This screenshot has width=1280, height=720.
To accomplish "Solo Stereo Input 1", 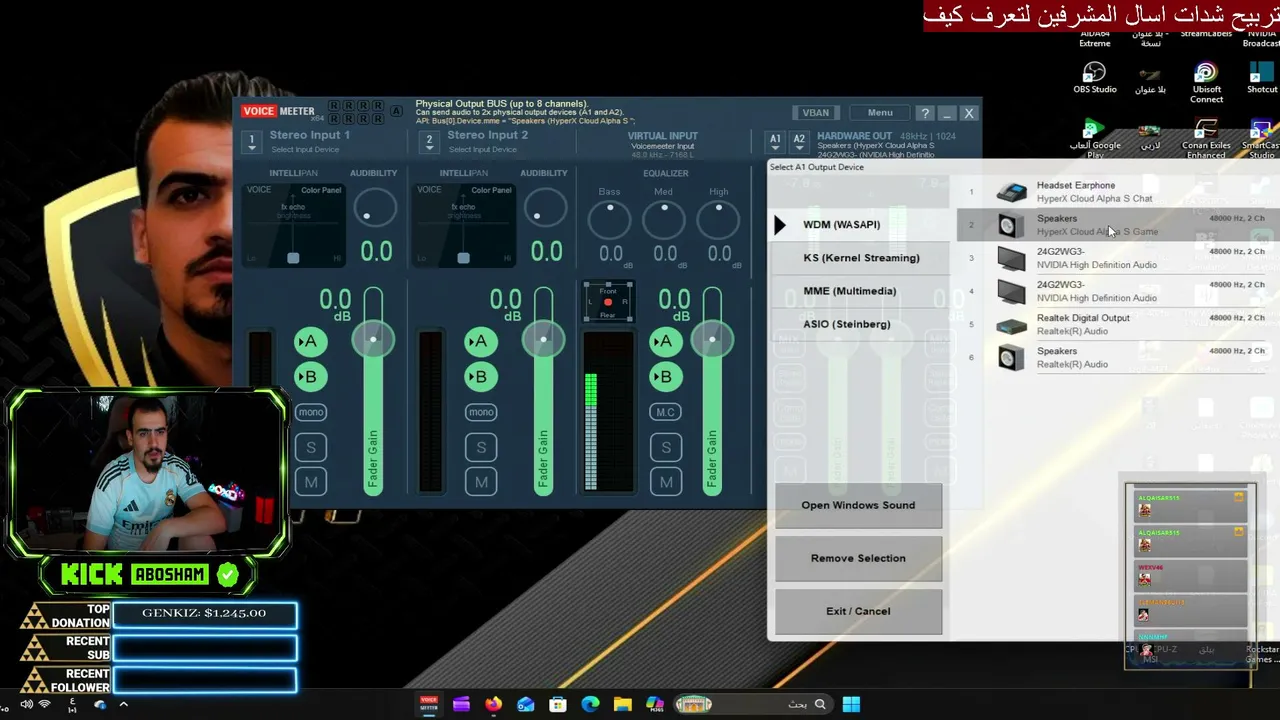I will point(311,447).
